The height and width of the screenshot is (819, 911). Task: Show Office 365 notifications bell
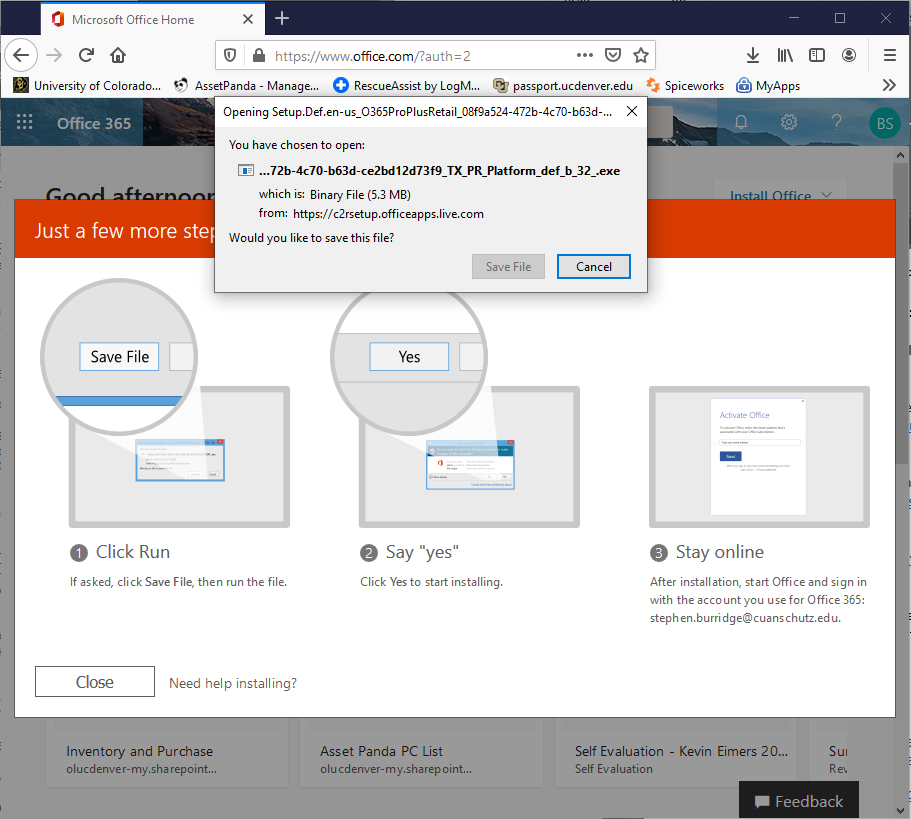[741, 122]
